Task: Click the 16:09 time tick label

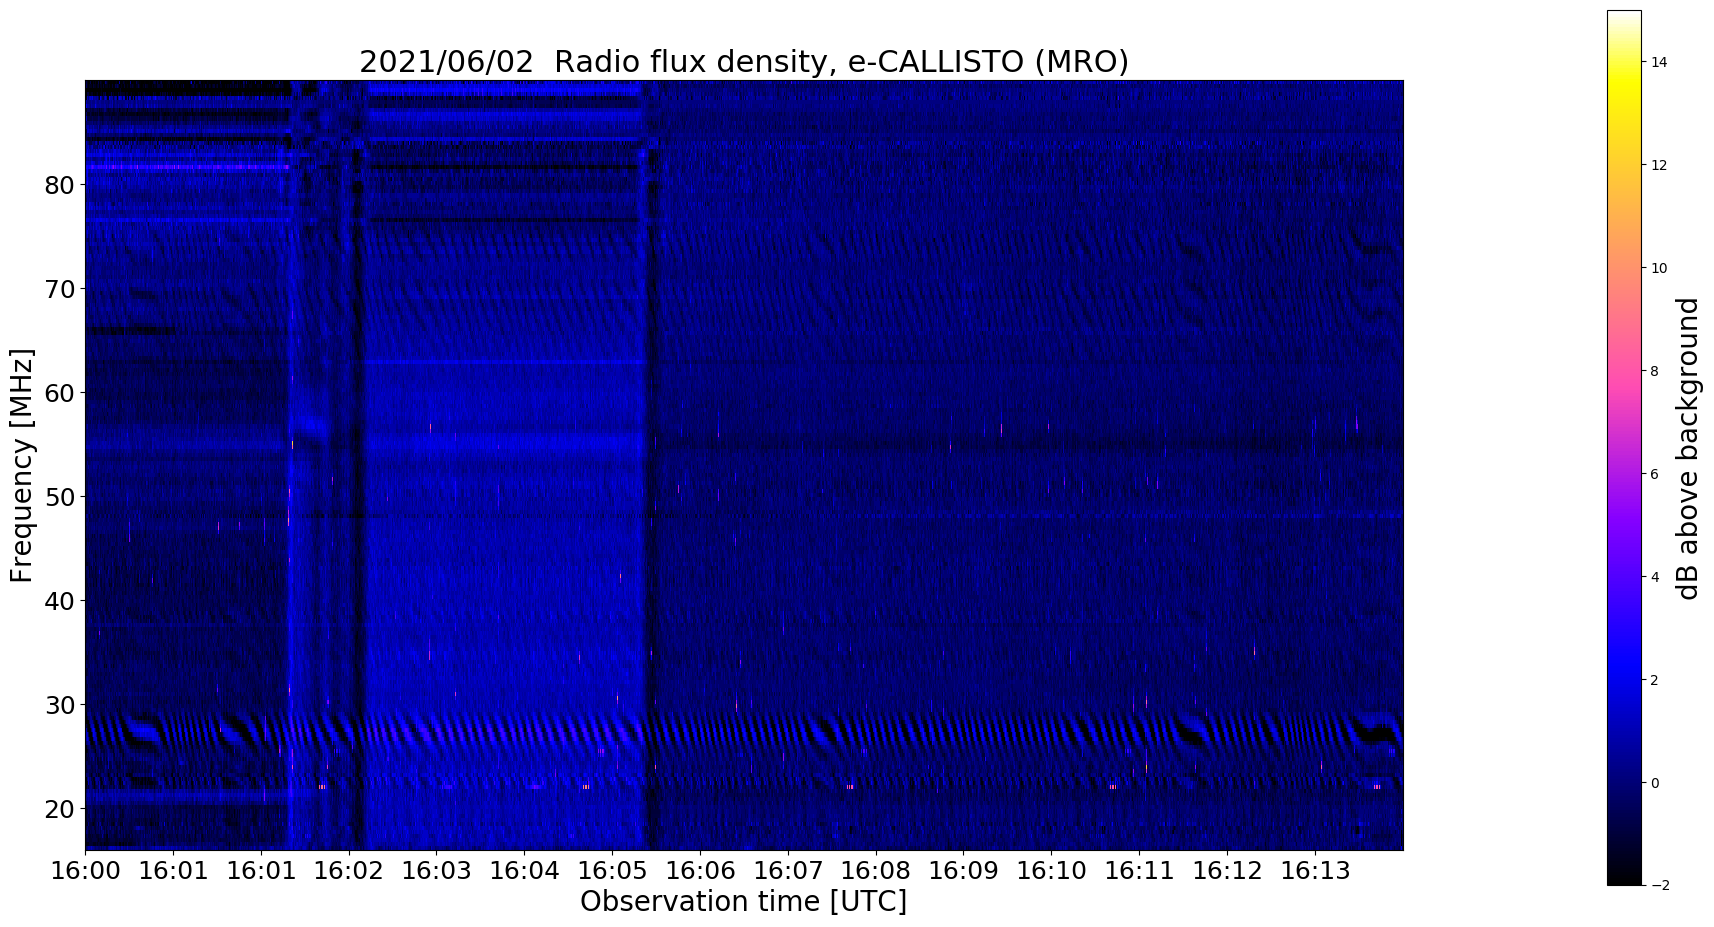Action: click(964, 870)
